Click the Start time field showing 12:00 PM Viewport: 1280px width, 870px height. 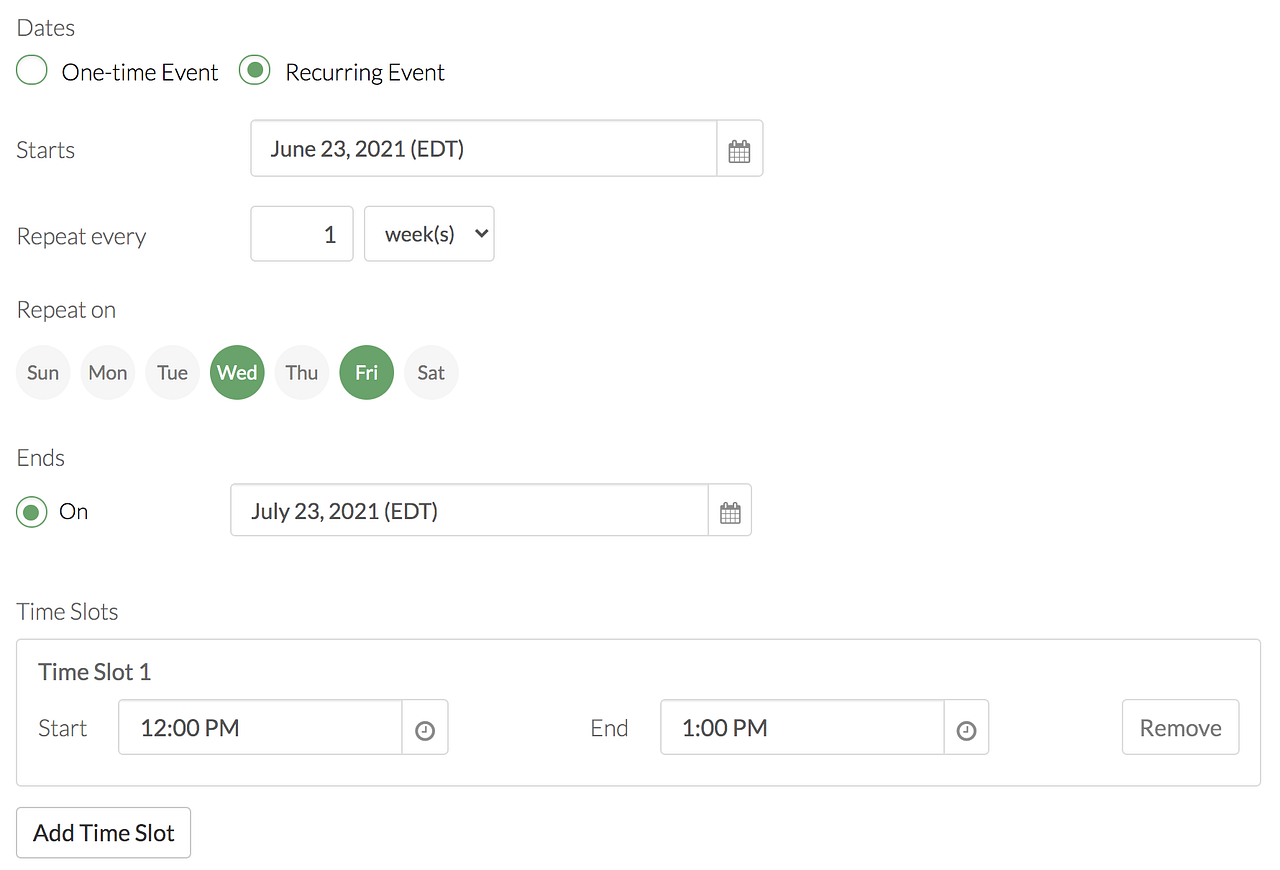[260, 728]
